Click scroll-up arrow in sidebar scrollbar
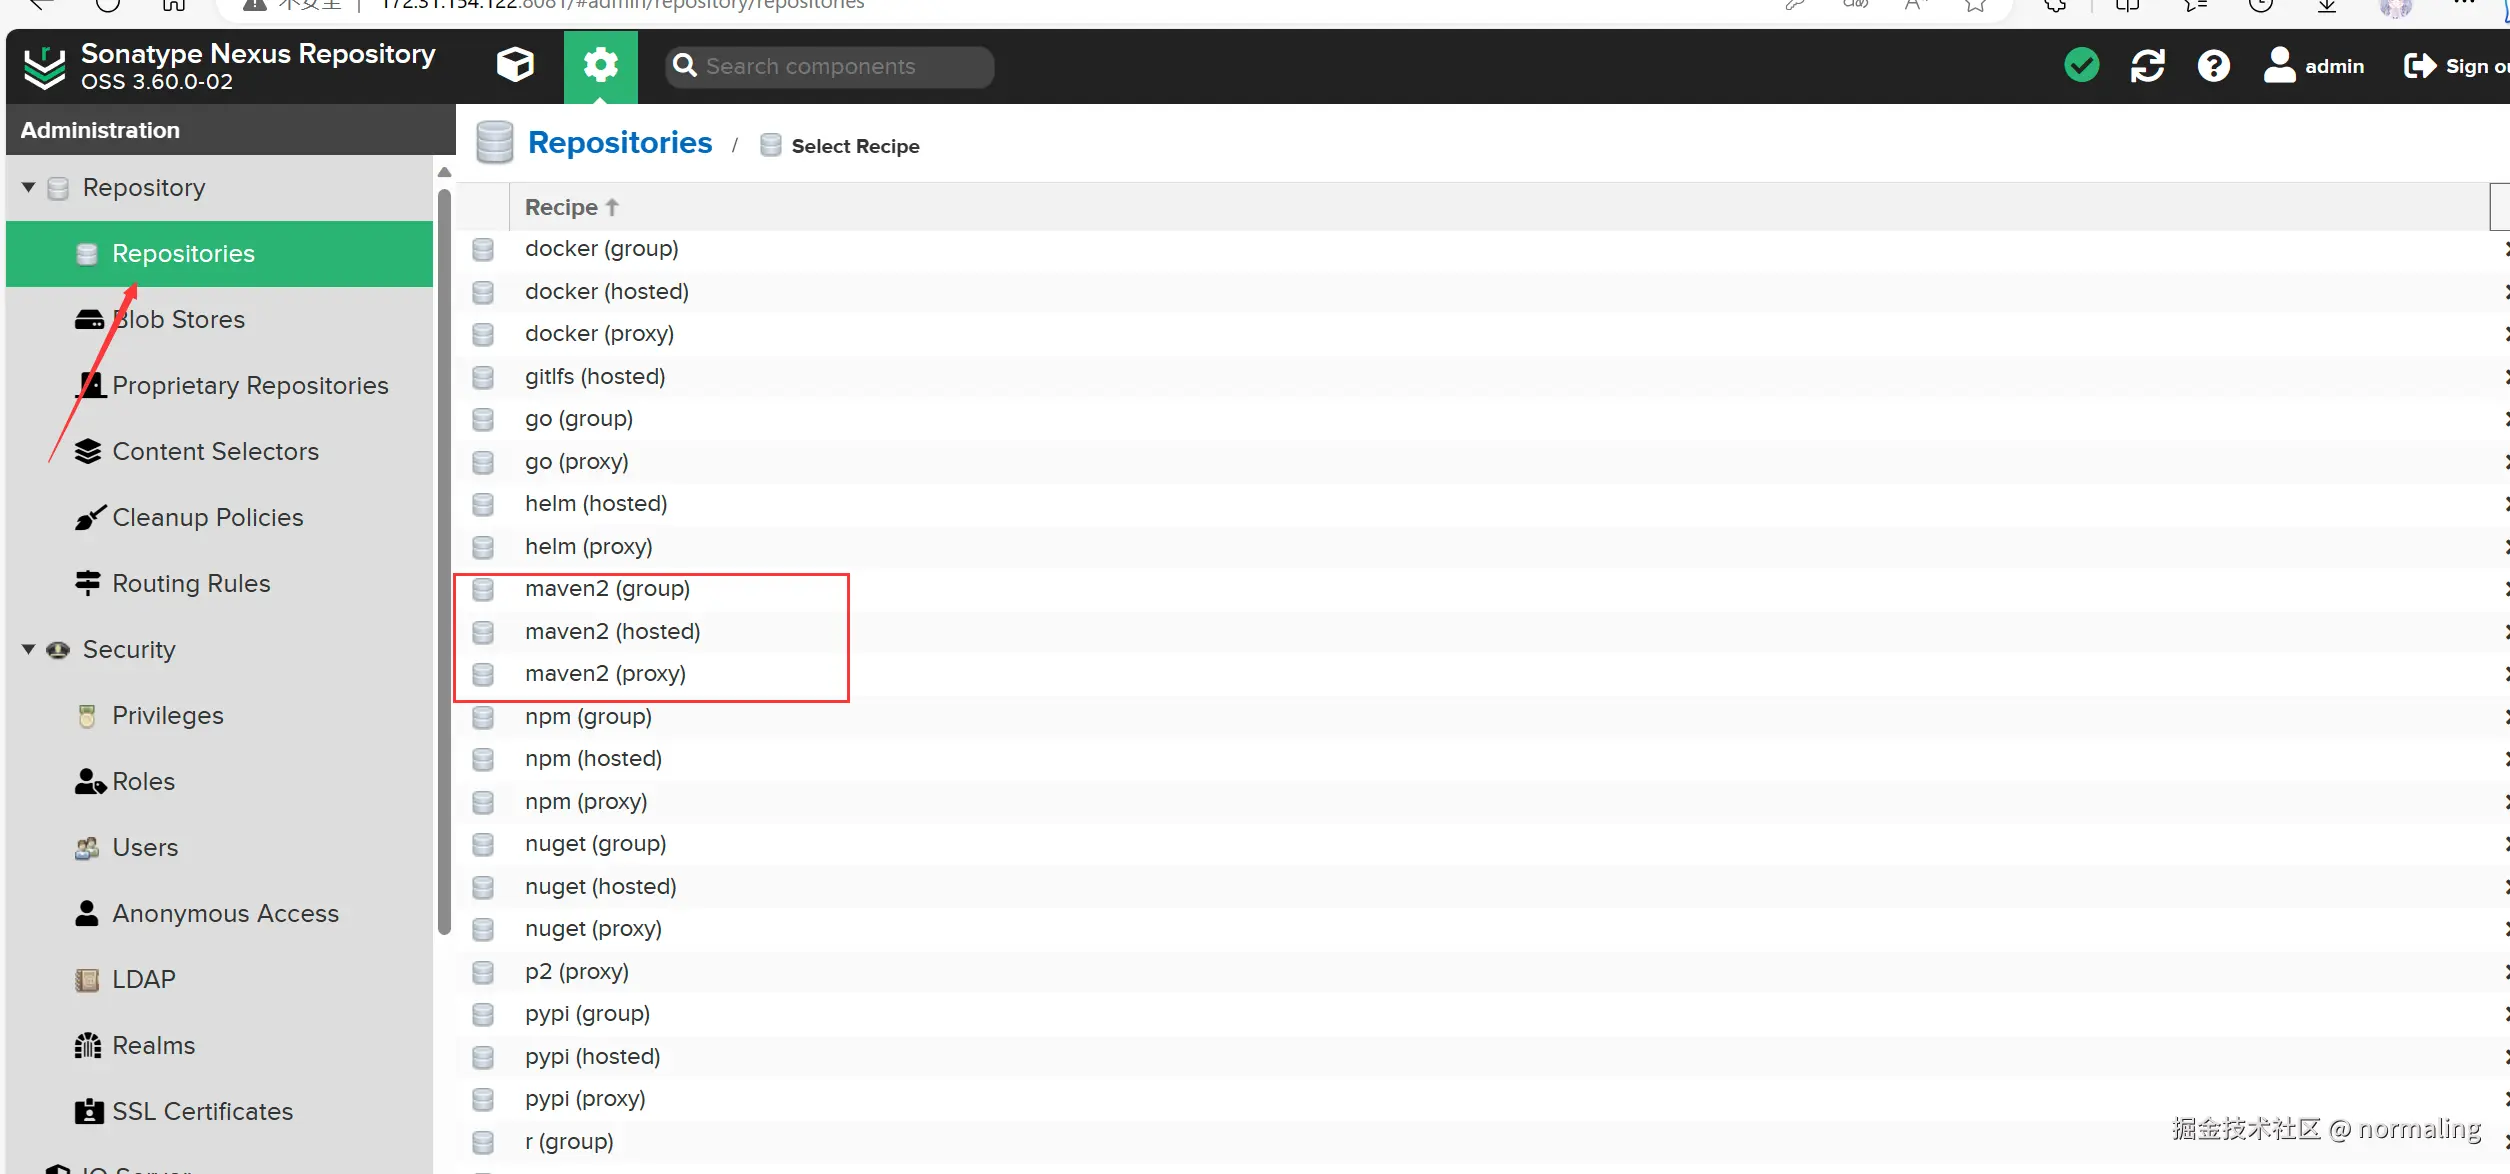Image resolution: width=2510 pixels, height=1174 pixels. (444, 172)
